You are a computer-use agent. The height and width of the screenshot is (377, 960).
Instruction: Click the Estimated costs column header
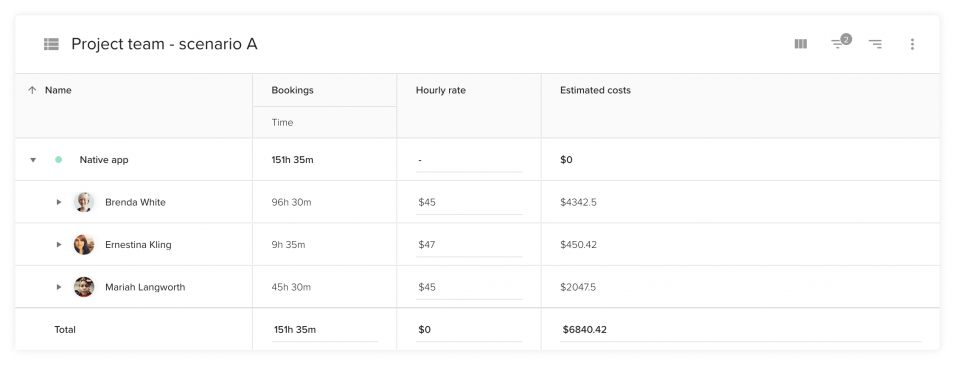(x=595, y=90)
